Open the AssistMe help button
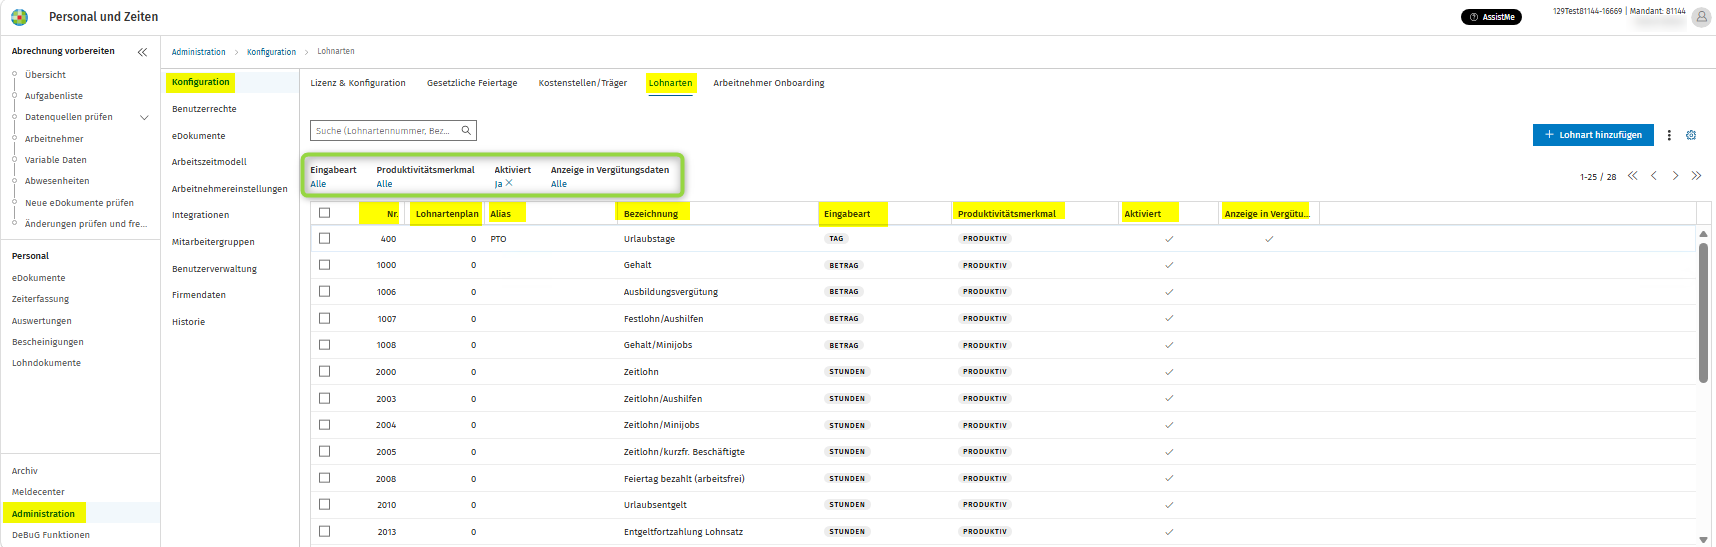Viewport: 1716px width, 547px height. pos(1491,17)
